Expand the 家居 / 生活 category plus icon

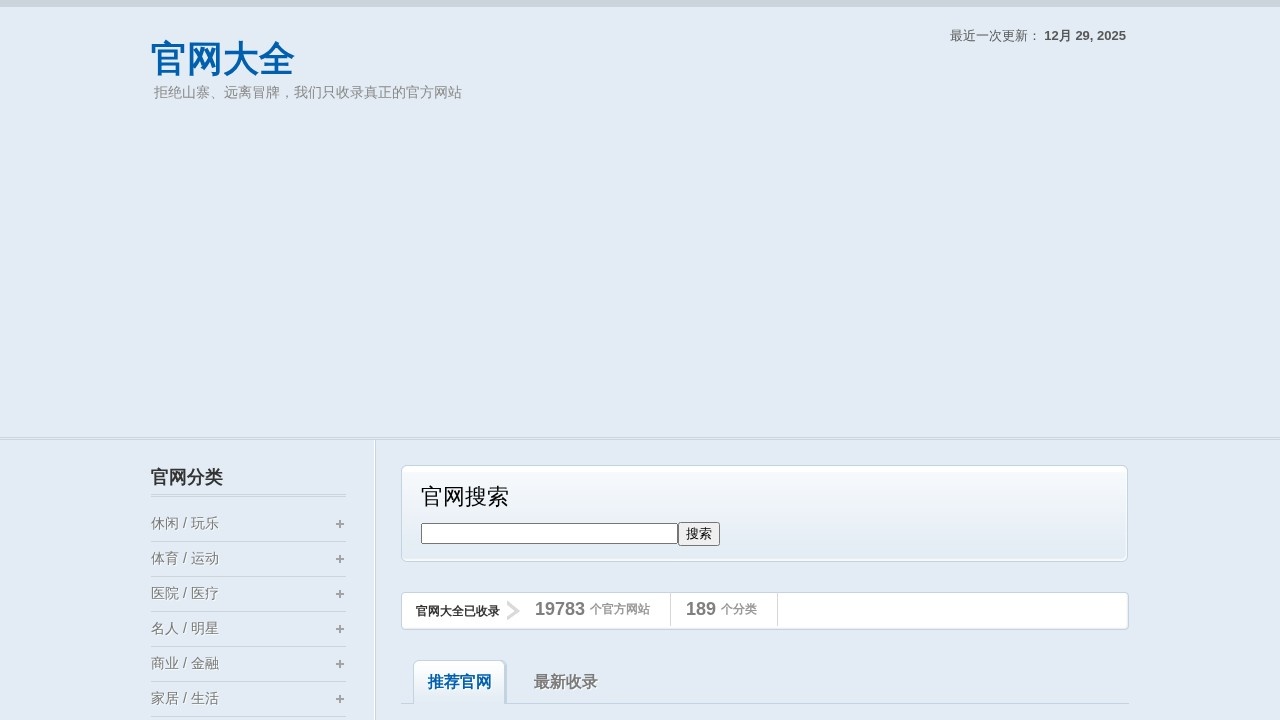[x=340, y=699]
